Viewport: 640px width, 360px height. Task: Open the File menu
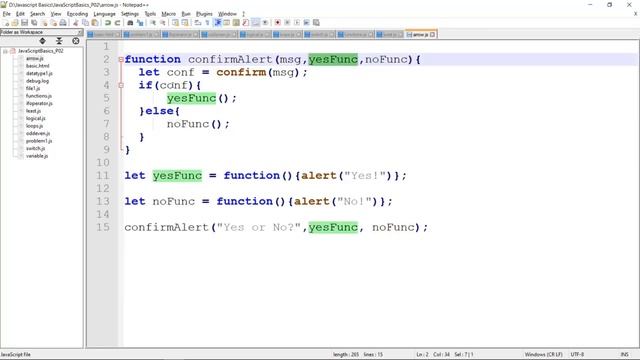7,14
